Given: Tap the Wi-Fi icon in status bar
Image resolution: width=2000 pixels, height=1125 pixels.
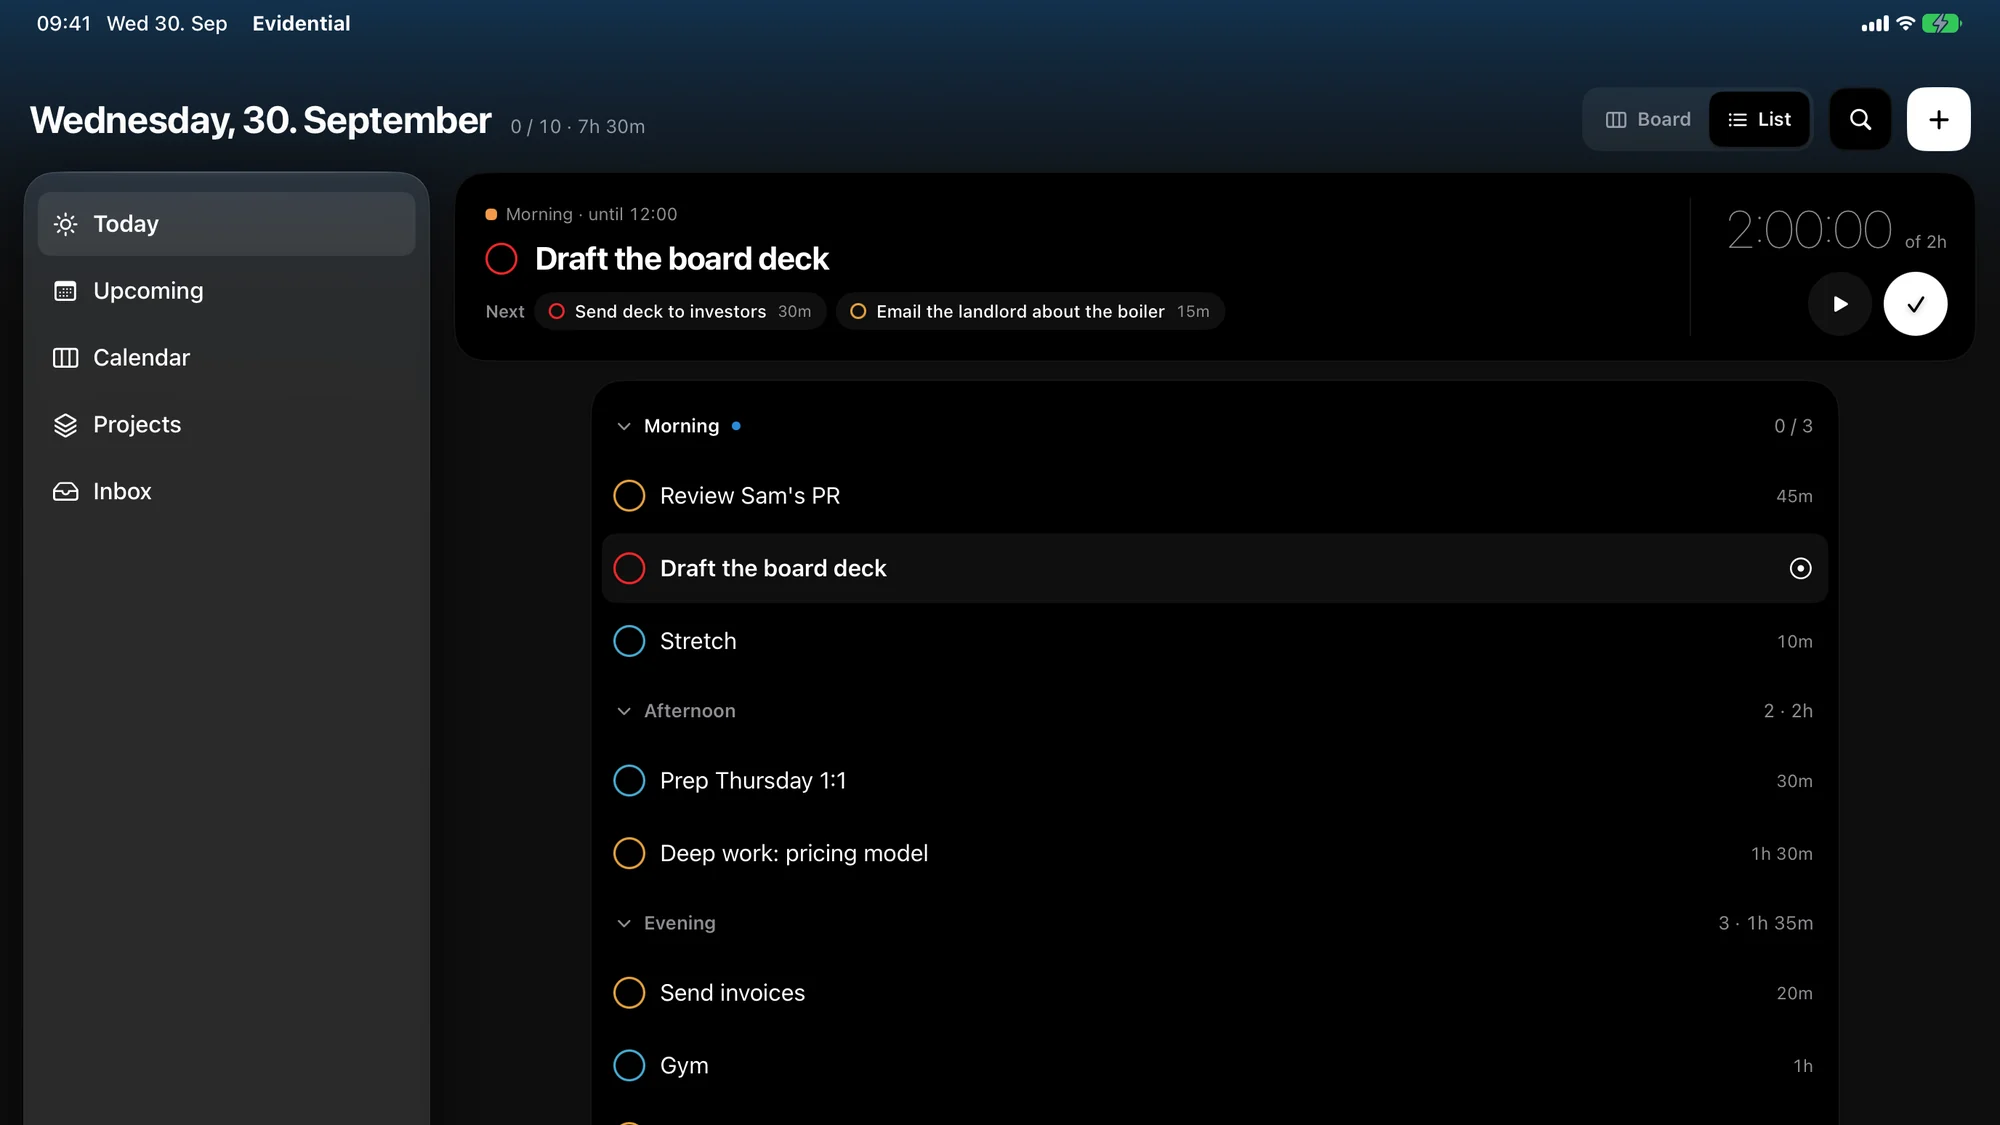Looking at the screenshot, I should click(x=1905, y=23).
